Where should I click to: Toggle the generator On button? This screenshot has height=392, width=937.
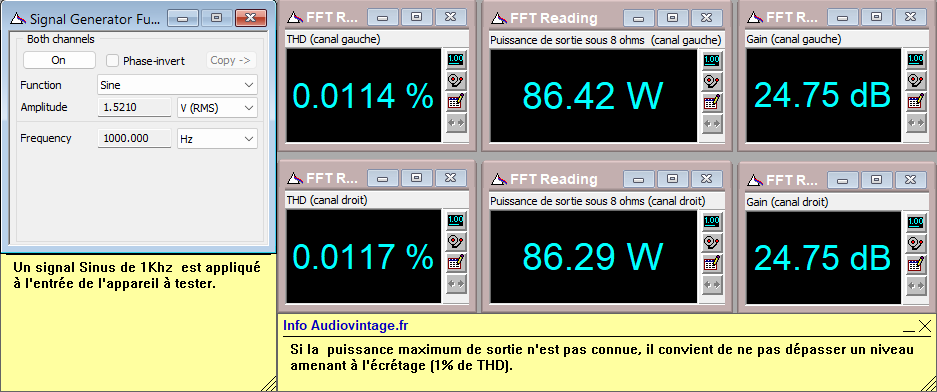tap(59, 60)
